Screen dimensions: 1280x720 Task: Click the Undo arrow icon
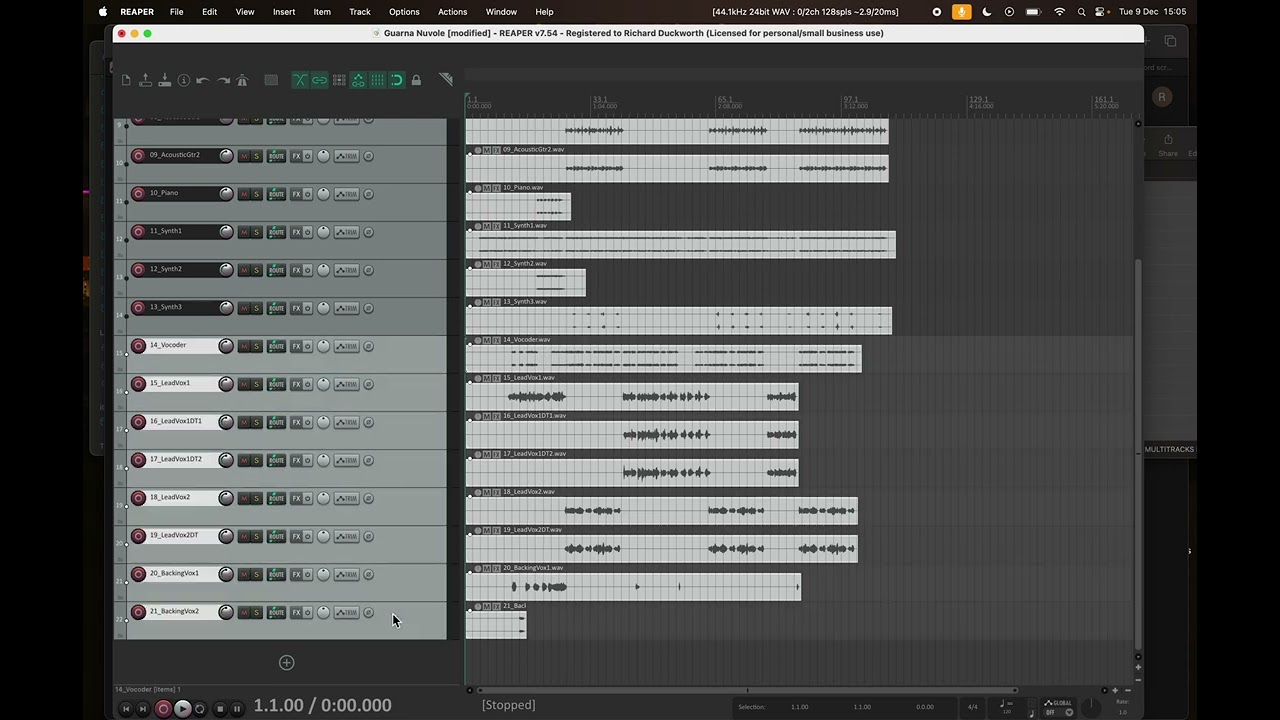click(x=203, y=80)
